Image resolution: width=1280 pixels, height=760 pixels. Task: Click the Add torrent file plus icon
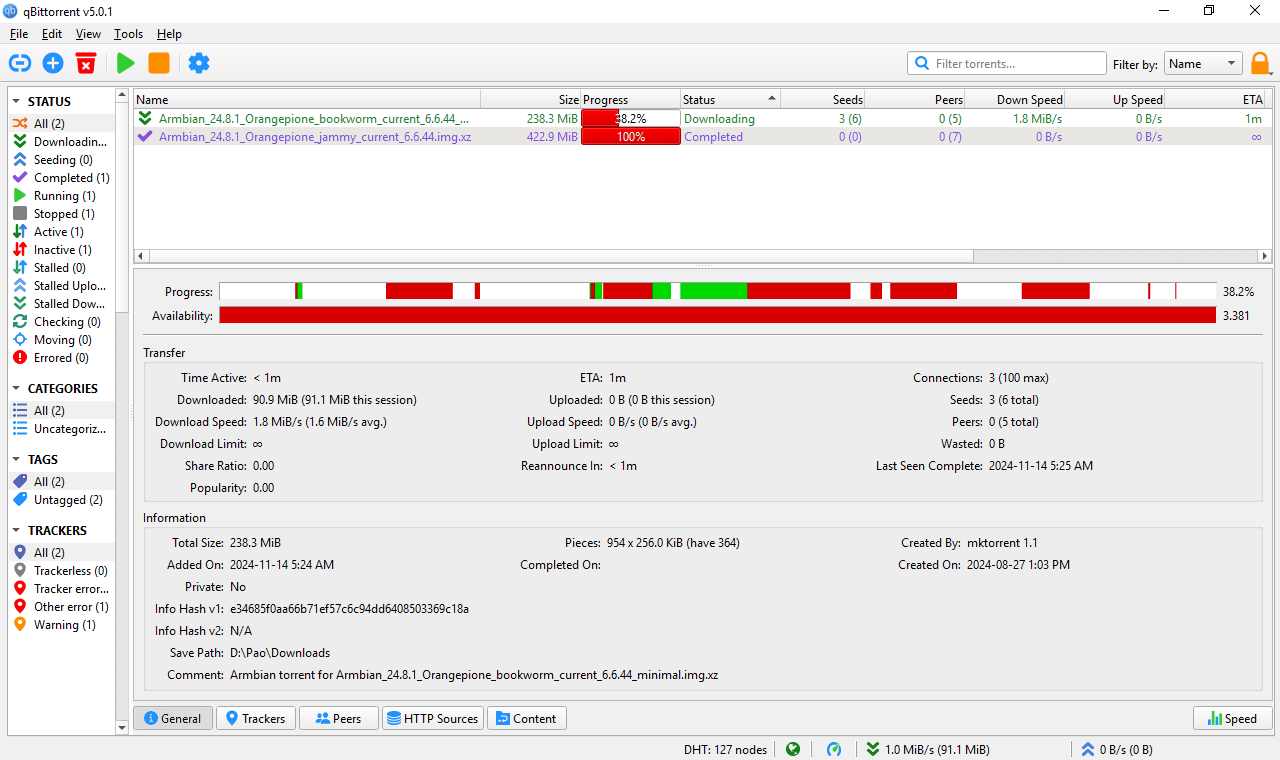click(x=52, y=62)
